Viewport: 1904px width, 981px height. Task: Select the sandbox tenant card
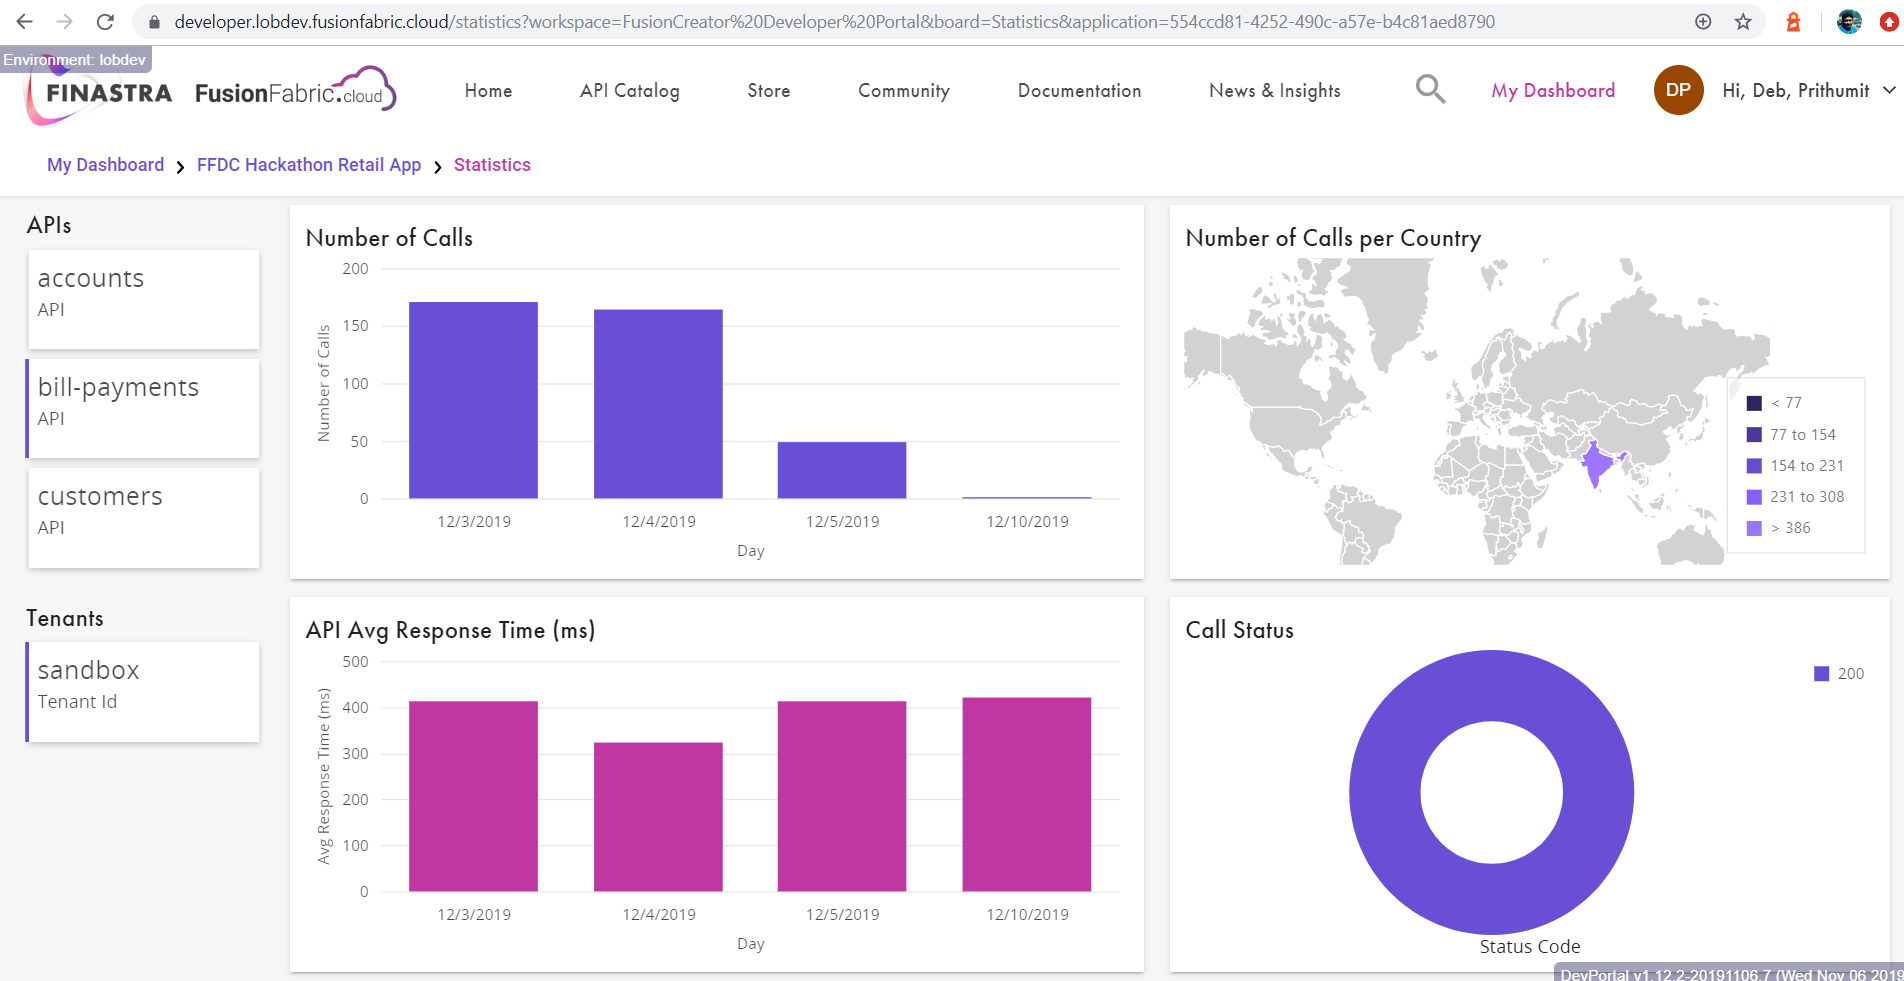coord(143,692)
